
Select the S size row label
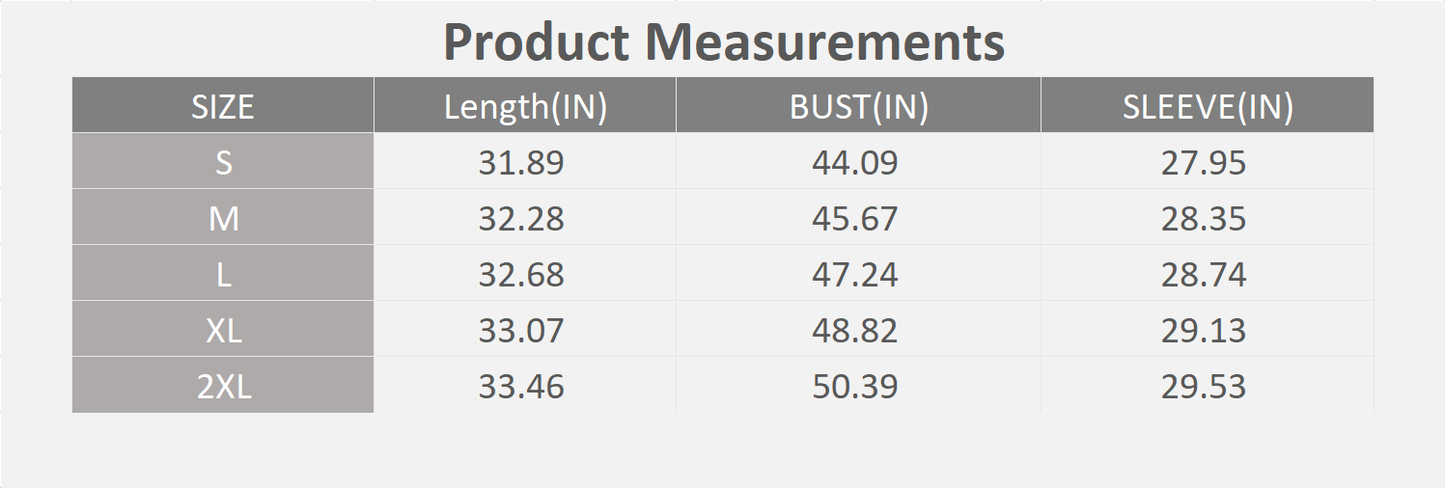tap(223, 162)
